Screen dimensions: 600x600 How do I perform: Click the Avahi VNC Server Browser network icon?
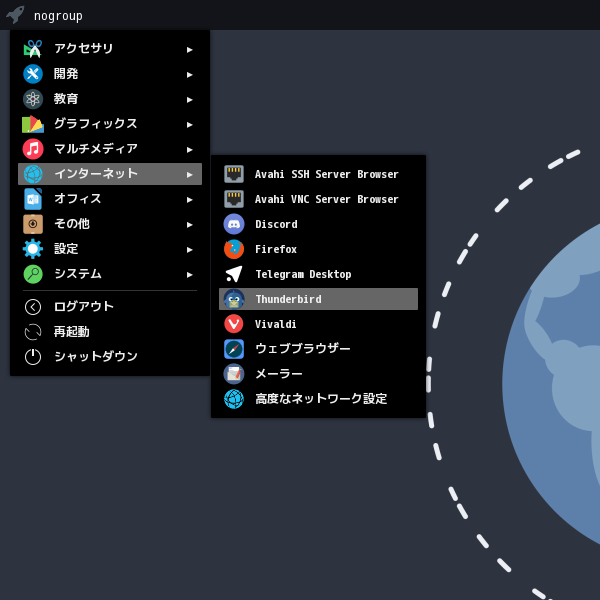tap(234, 199)
